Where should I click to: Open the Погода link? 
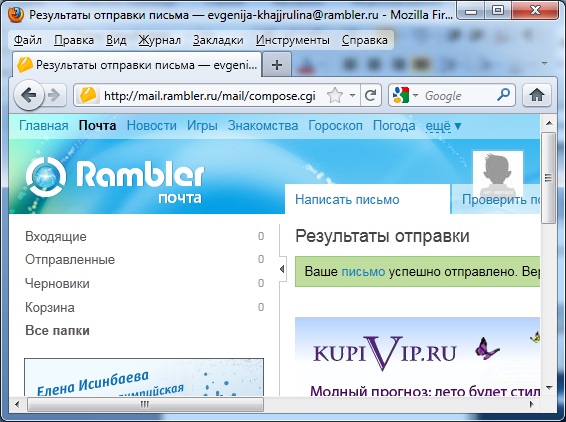[x=394, y=126]
